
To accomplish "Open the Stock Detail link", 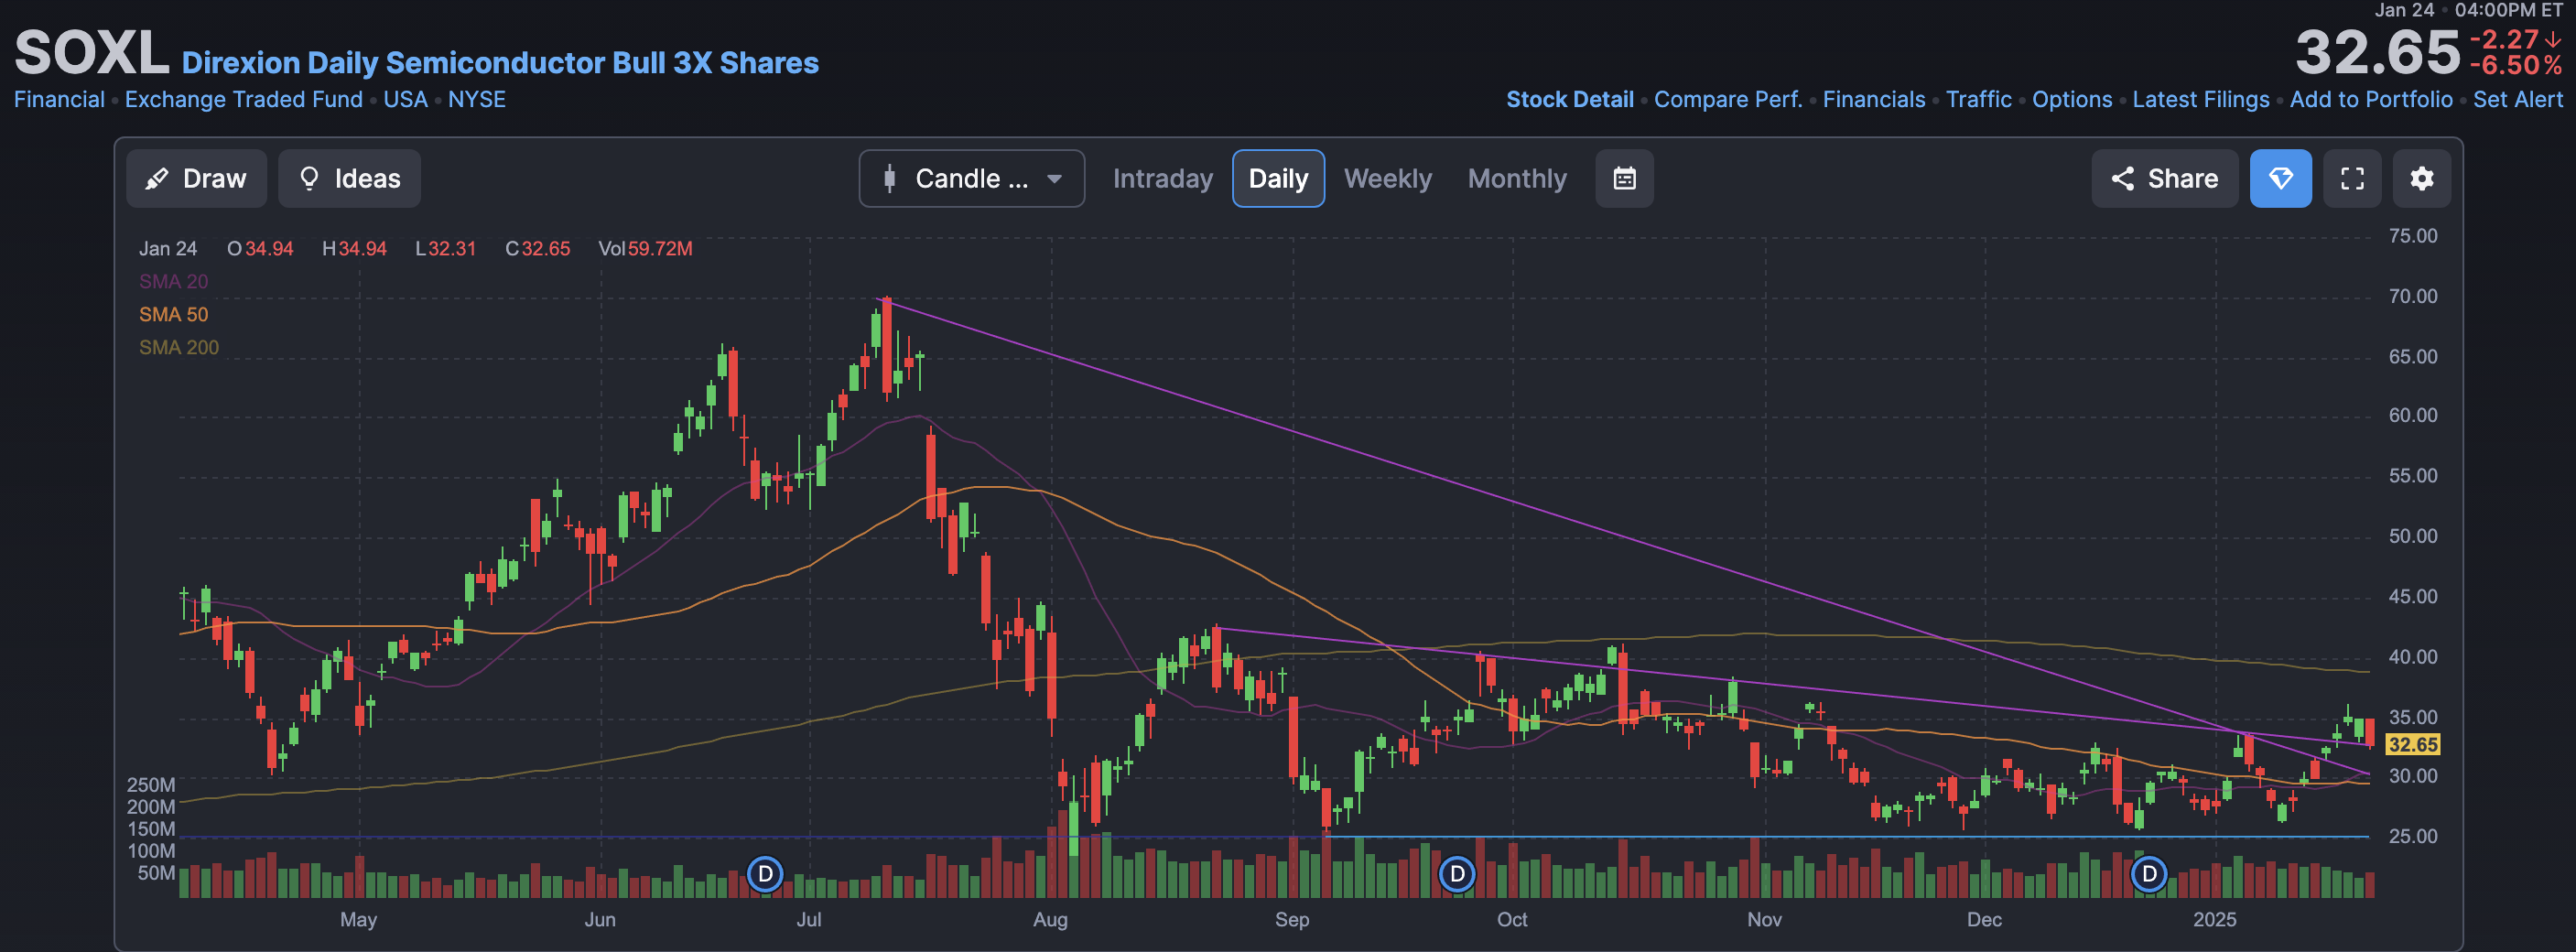I will pos(1569,100).
